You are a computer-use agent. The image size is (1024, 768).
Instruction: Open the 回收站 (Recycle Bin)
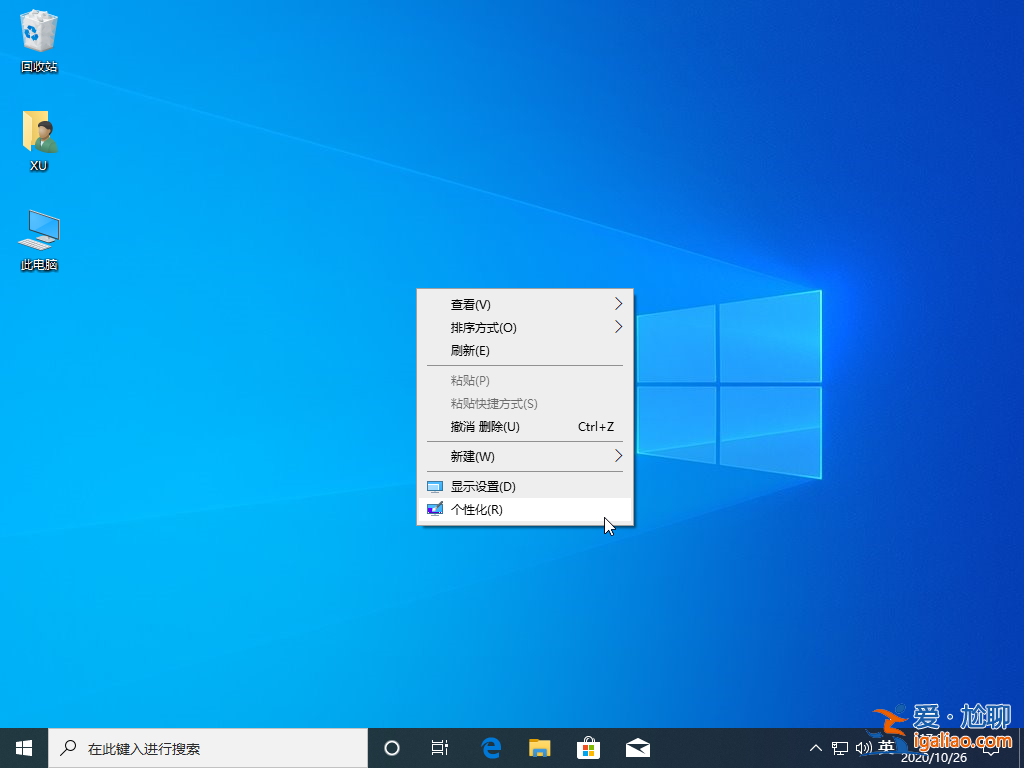tap(38, 35)
